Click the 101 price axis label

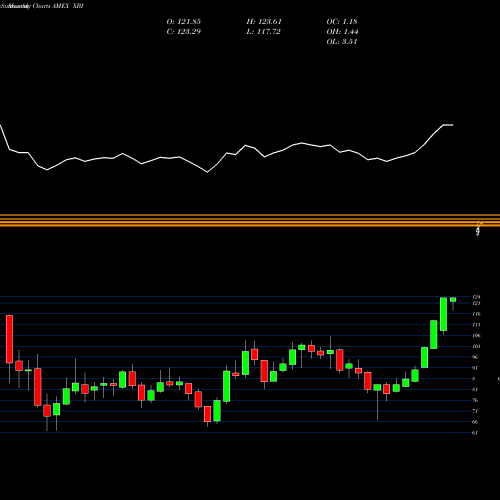coord(476,346)
